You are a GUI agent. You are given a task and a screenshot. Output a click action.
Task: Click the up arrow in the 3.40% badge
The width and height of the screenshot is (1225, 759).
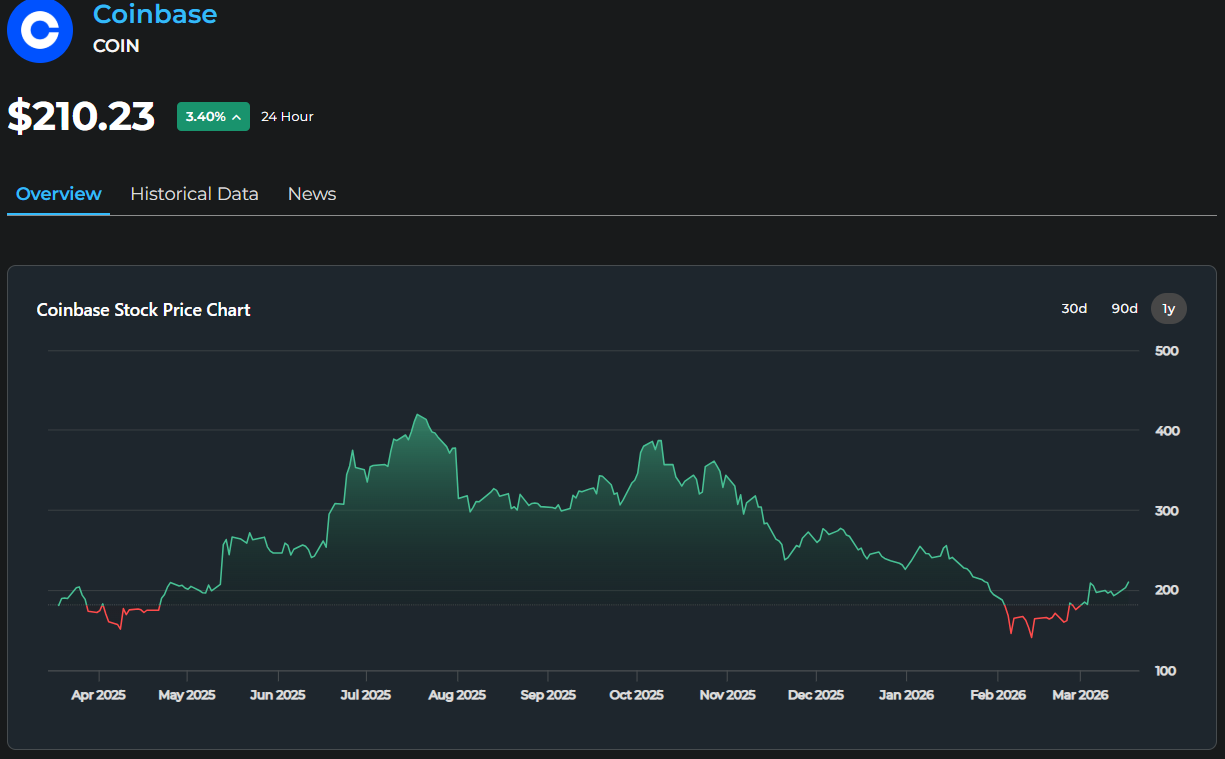237,117
